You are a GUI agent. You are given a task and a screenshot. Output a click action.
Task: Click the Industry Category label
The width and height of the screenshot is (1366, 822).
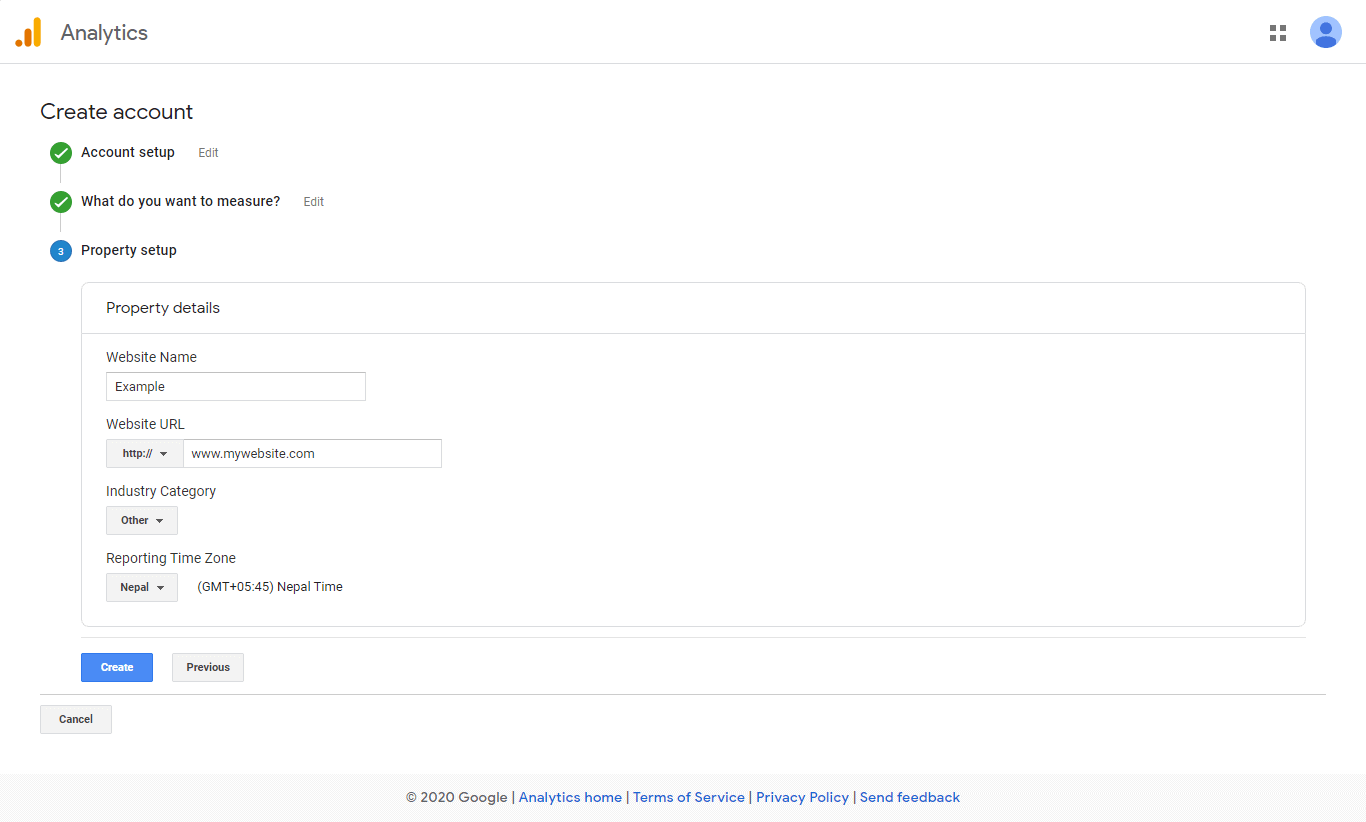[161, 491]
